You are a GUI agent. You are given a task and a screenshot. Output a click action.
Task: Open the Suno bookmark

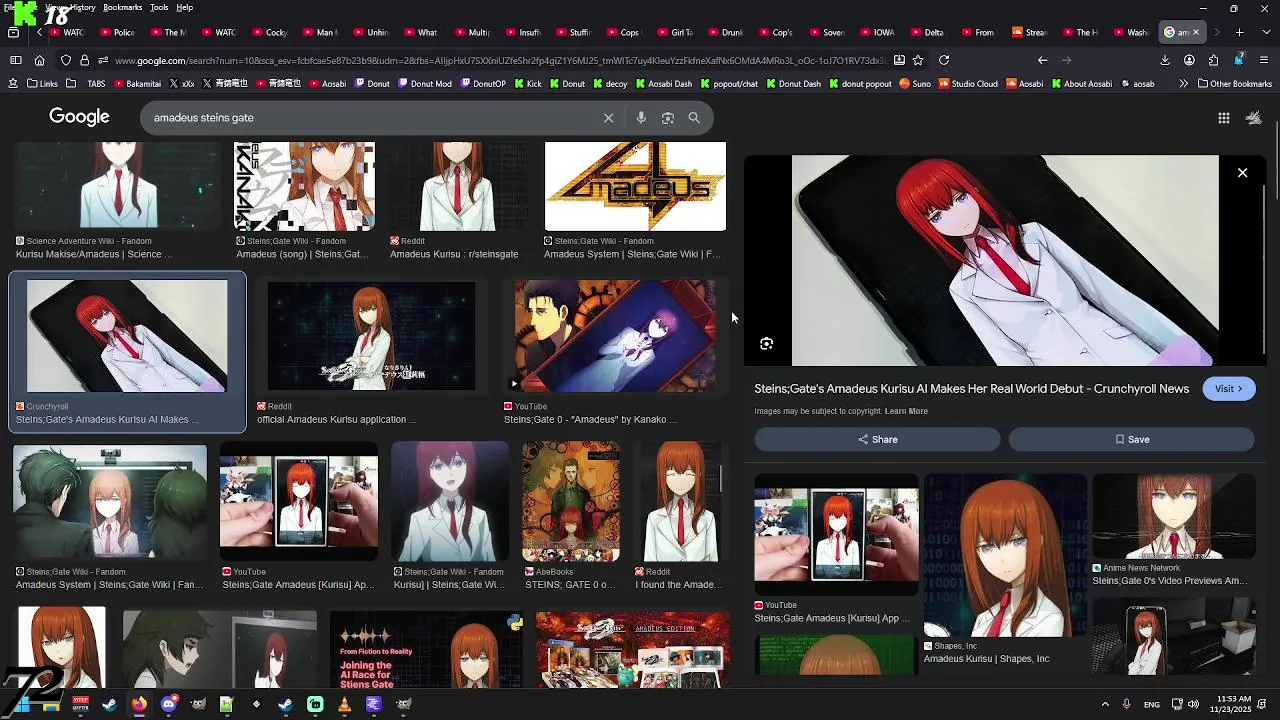coord(915,84)
